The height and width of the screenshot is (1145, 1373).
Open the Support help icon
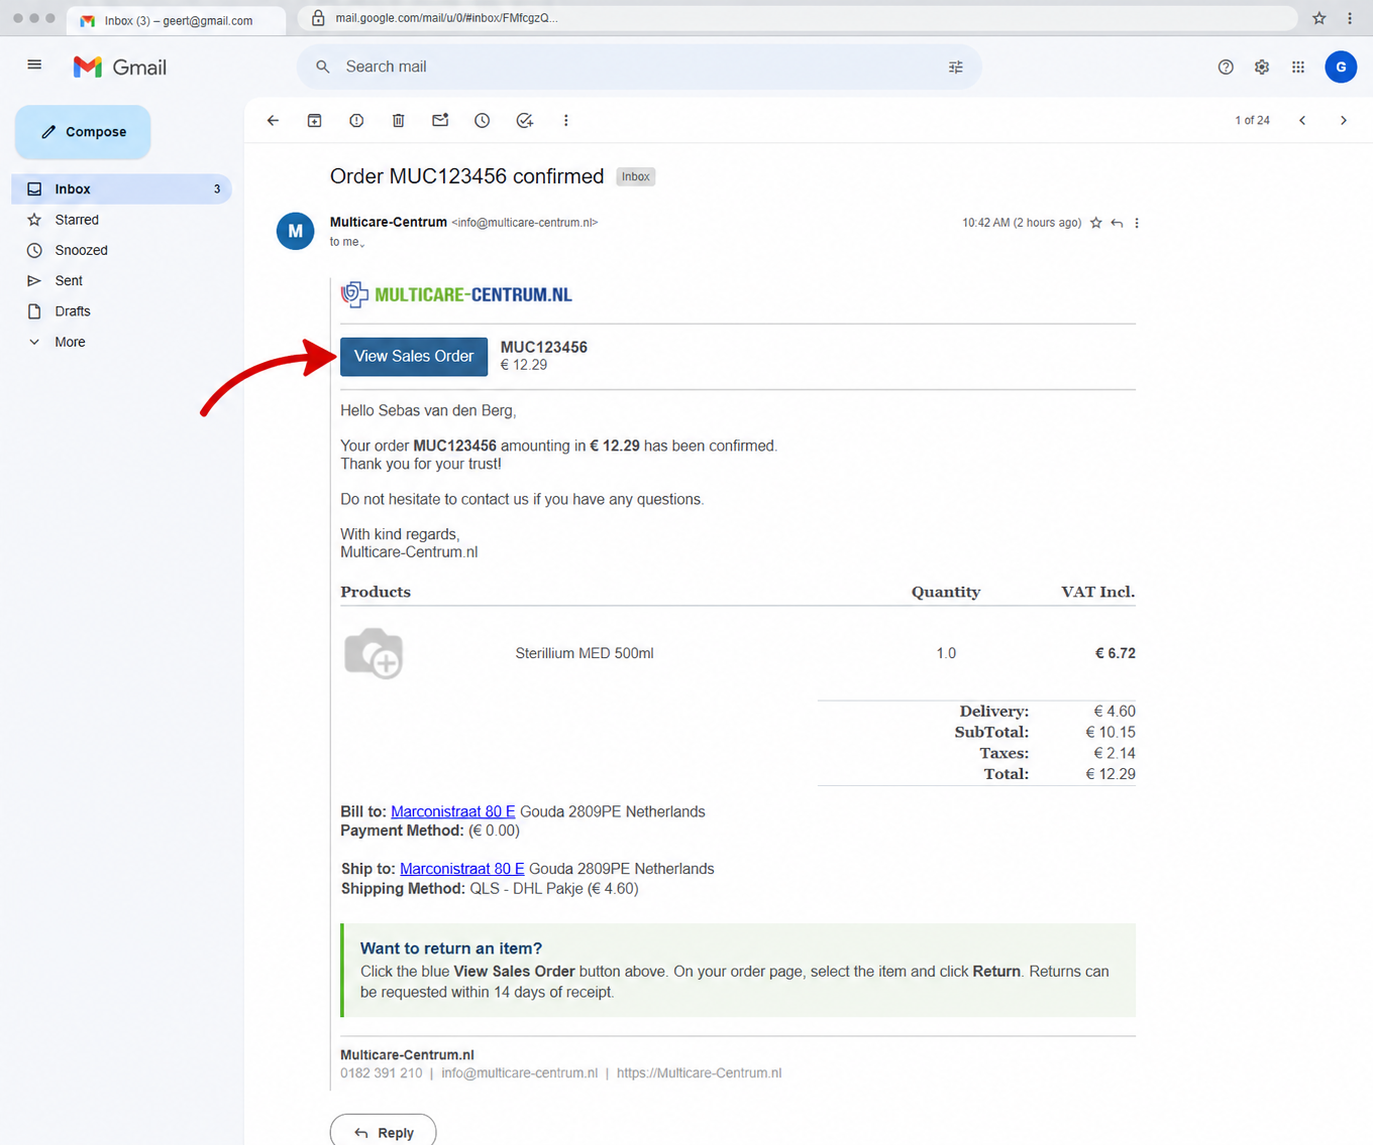(1225, 67)
